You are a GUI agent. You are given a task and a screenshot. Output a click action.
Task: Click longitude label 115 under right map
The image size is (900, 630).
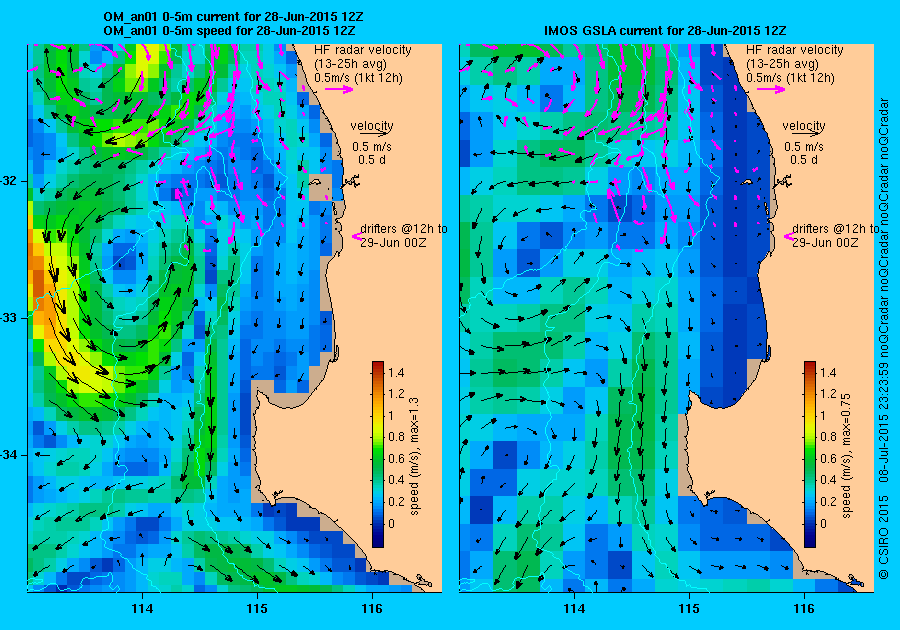tap(689, 609)
